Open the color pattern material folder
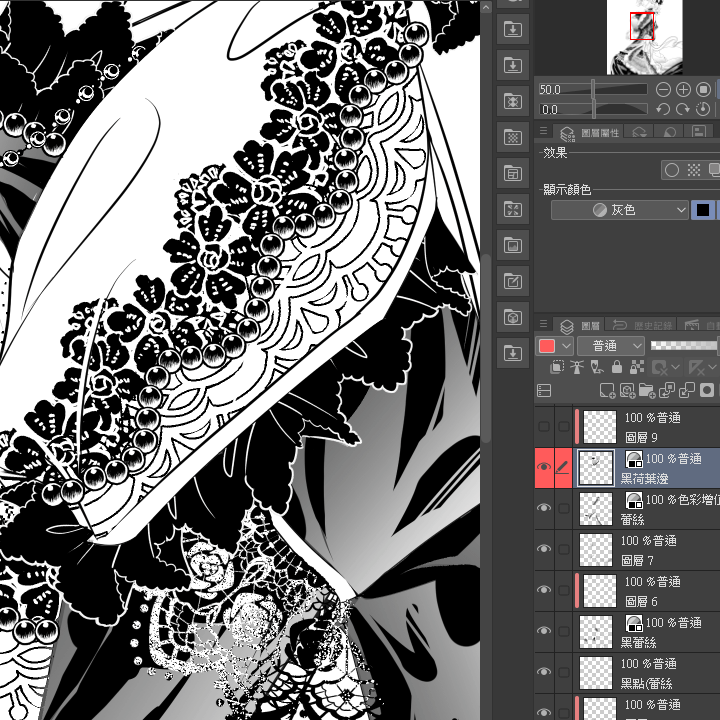 (513, 101)
